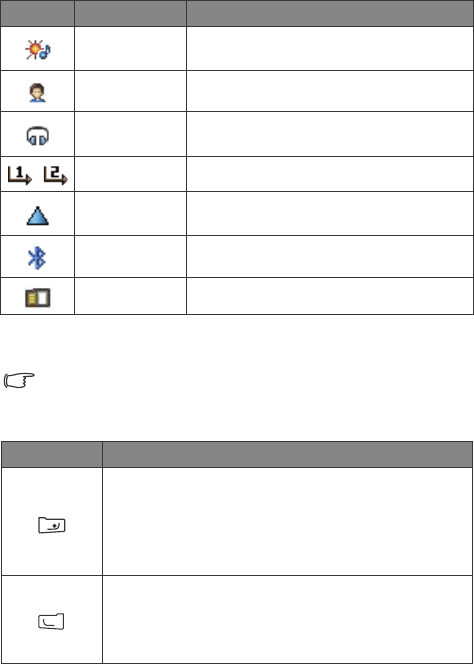Click the wide gray header of the upper table

[330, 13]
